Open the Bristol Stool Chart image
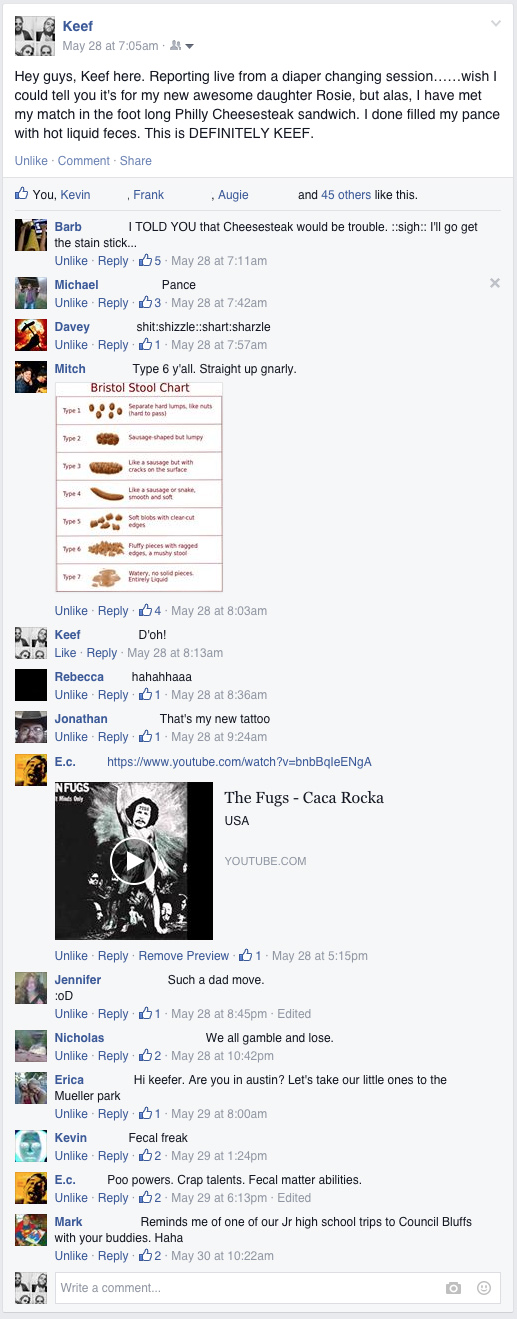 click(139, 487)
